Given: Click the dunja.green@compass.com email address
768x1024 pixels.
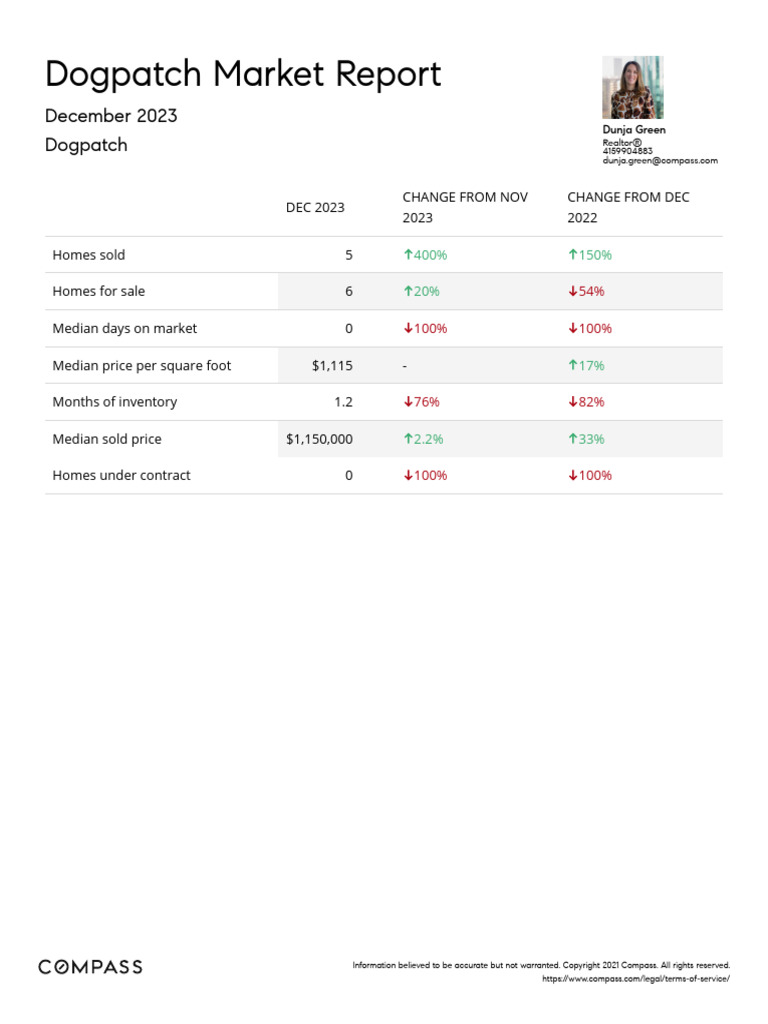Looking at the screenshot, I should tap(660, 160).
